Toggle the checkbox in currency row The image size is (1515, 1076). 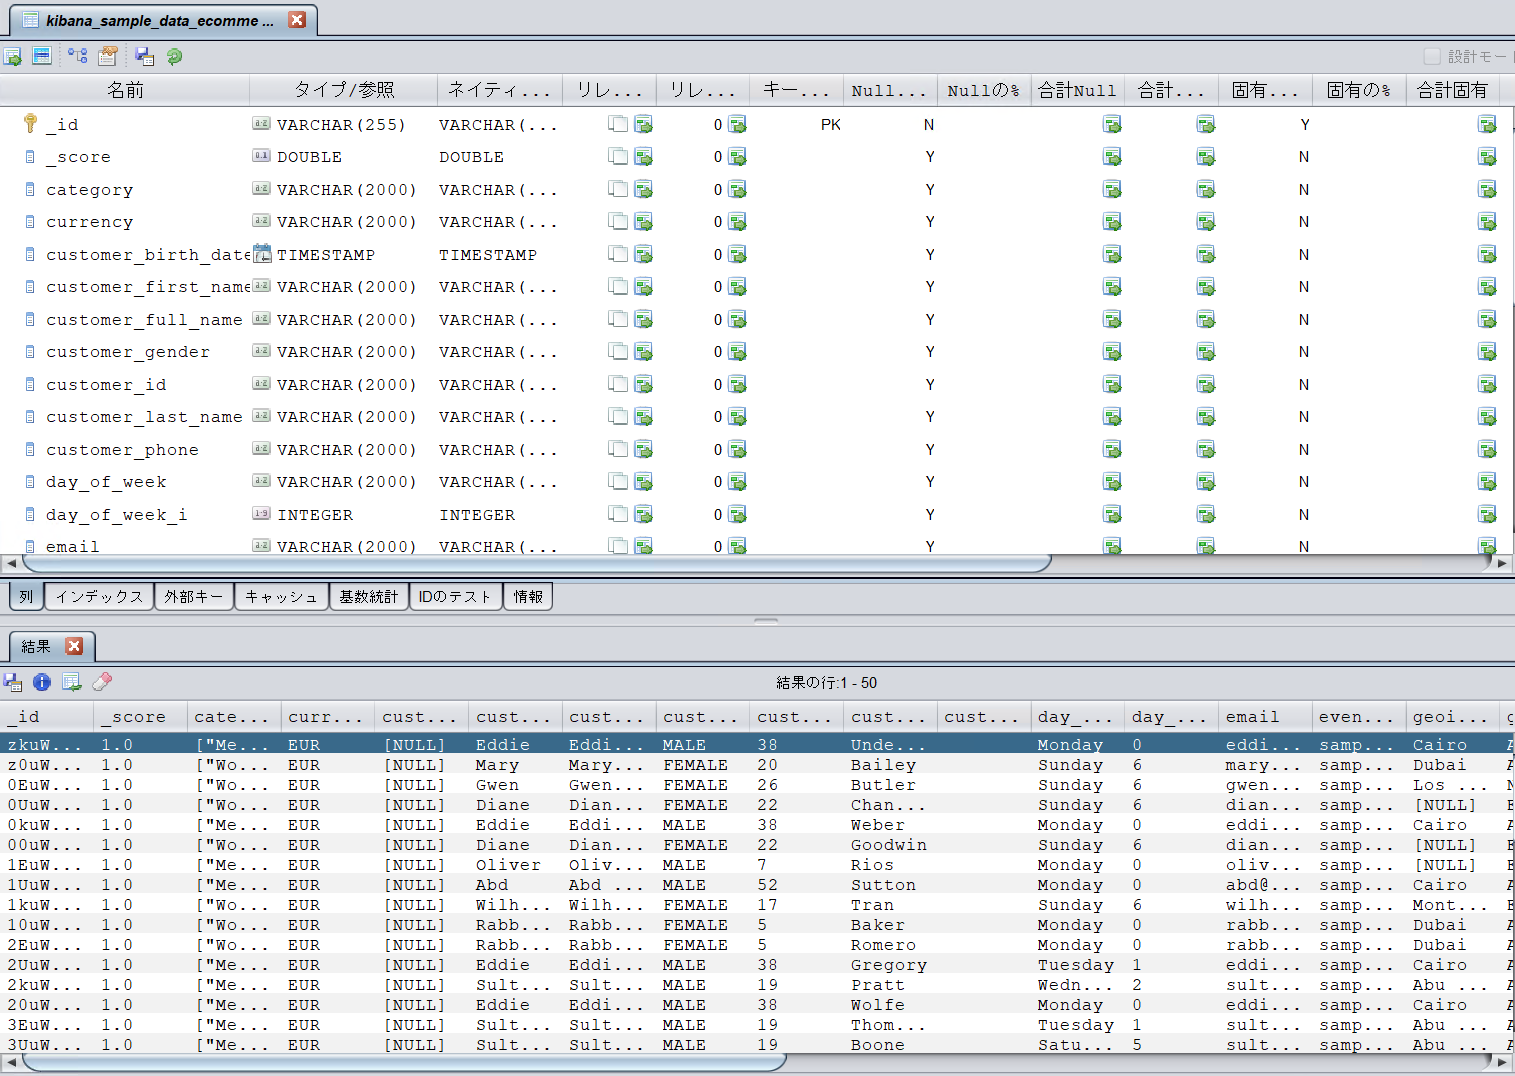[x=618, y=222]
